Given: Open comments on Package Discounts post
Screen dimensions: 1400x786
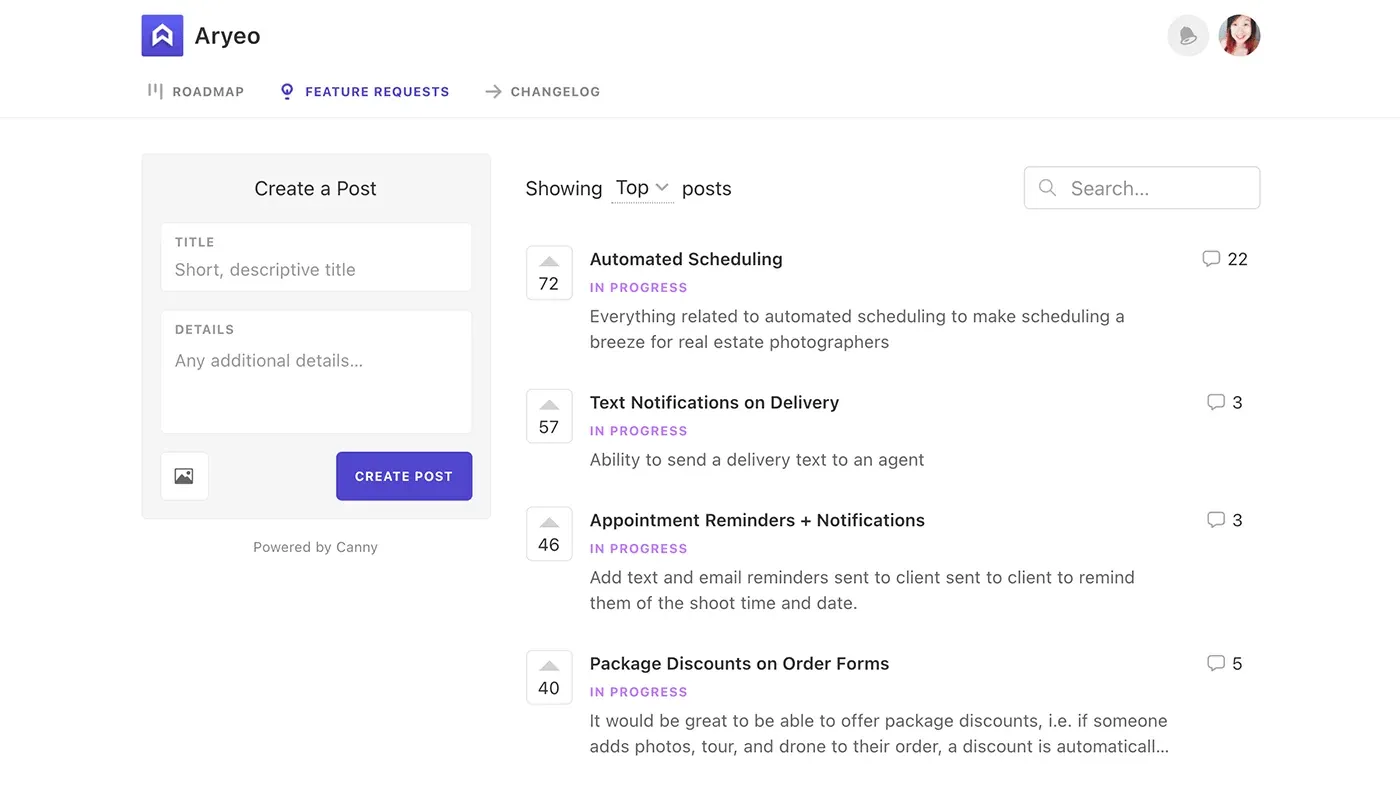Looking at the screenshot, I should [1224, 663].
